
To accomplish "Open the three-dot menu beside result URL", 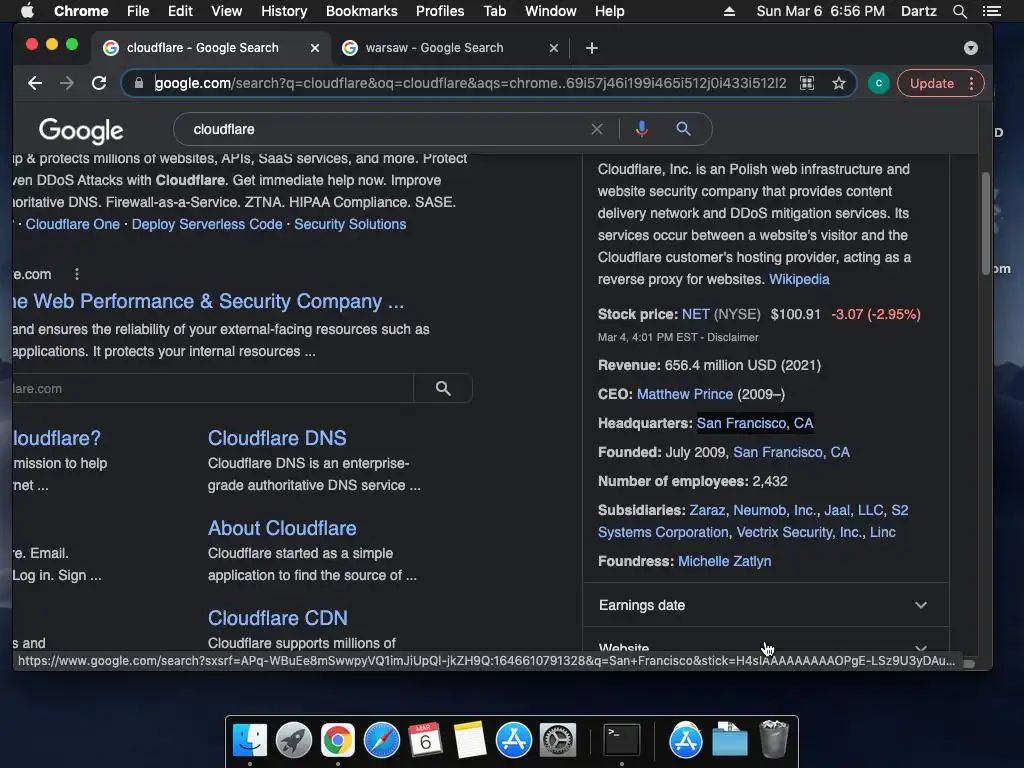I will pos(77,274).
